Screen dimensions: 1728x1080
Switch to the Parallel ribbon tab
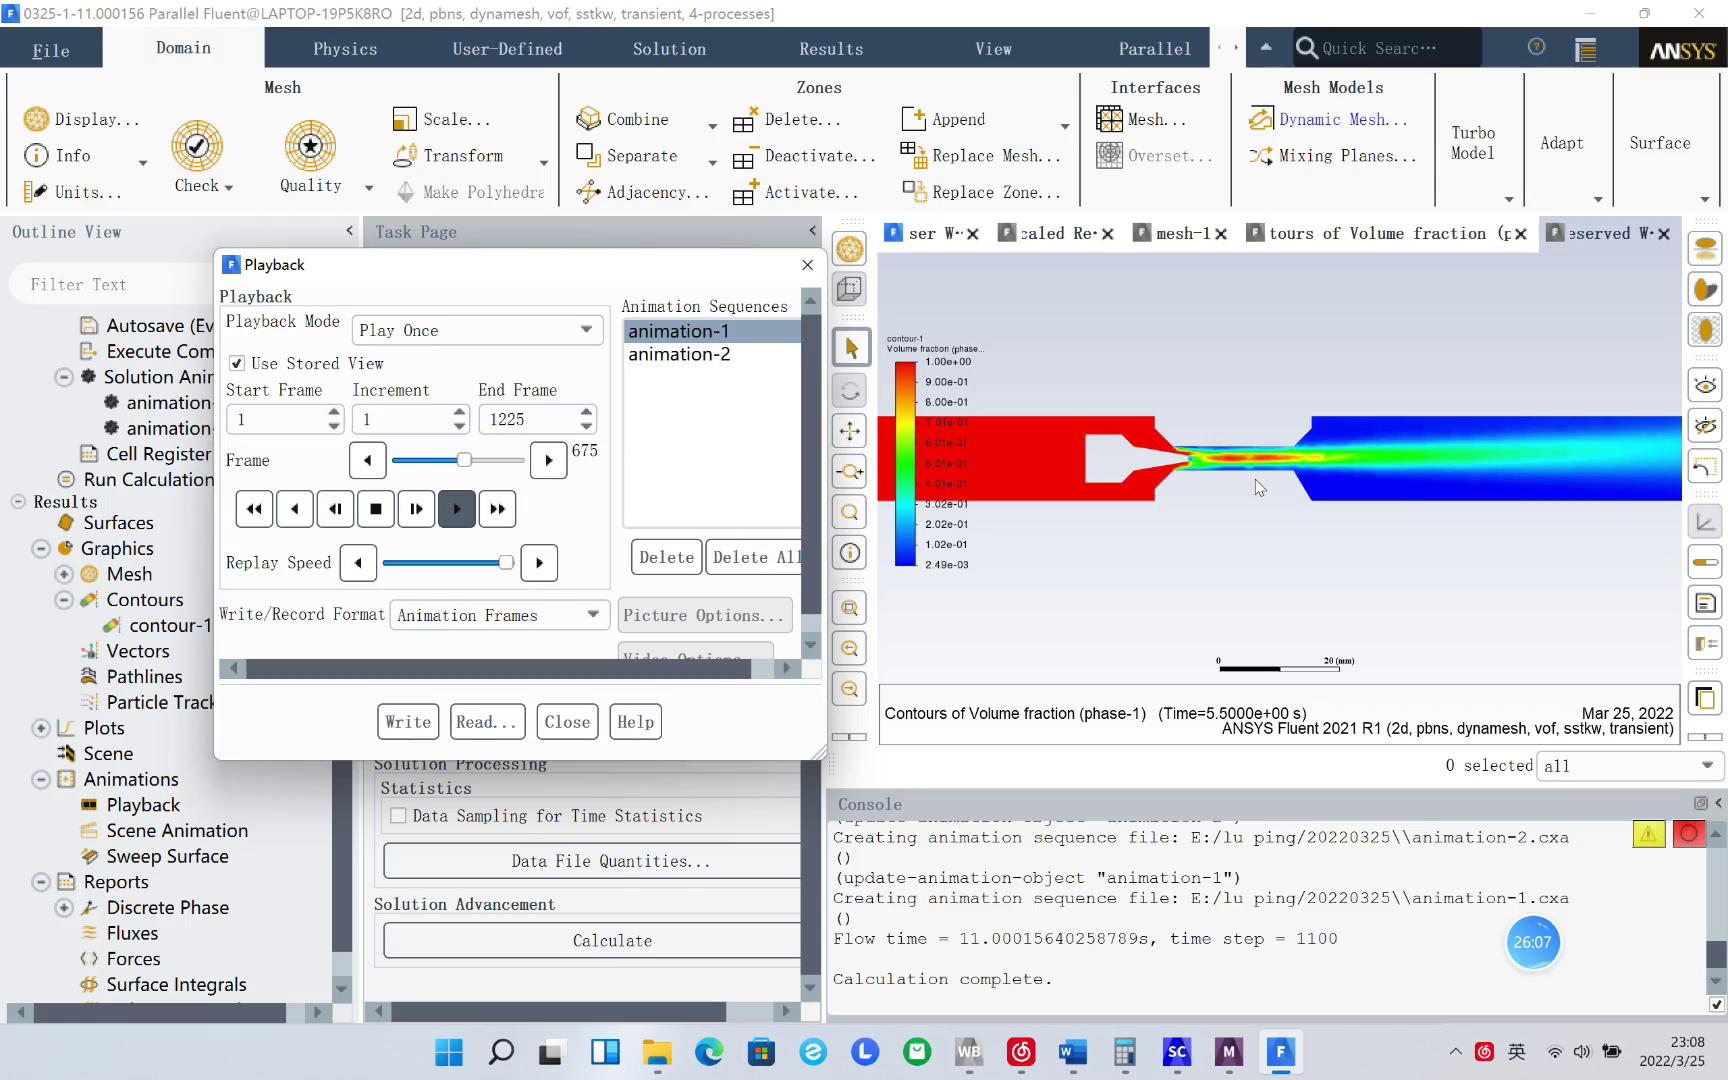1154,49
